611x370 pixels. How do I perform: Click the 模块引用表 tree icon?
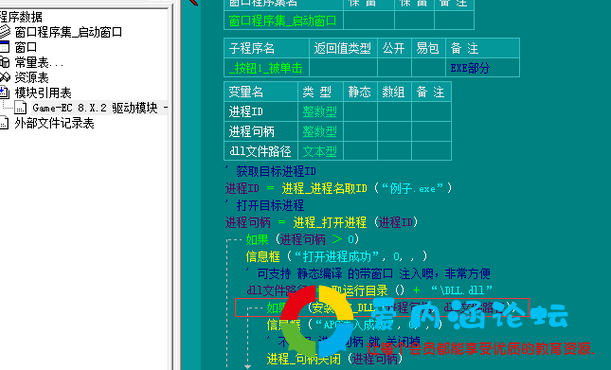pos(4,93)
